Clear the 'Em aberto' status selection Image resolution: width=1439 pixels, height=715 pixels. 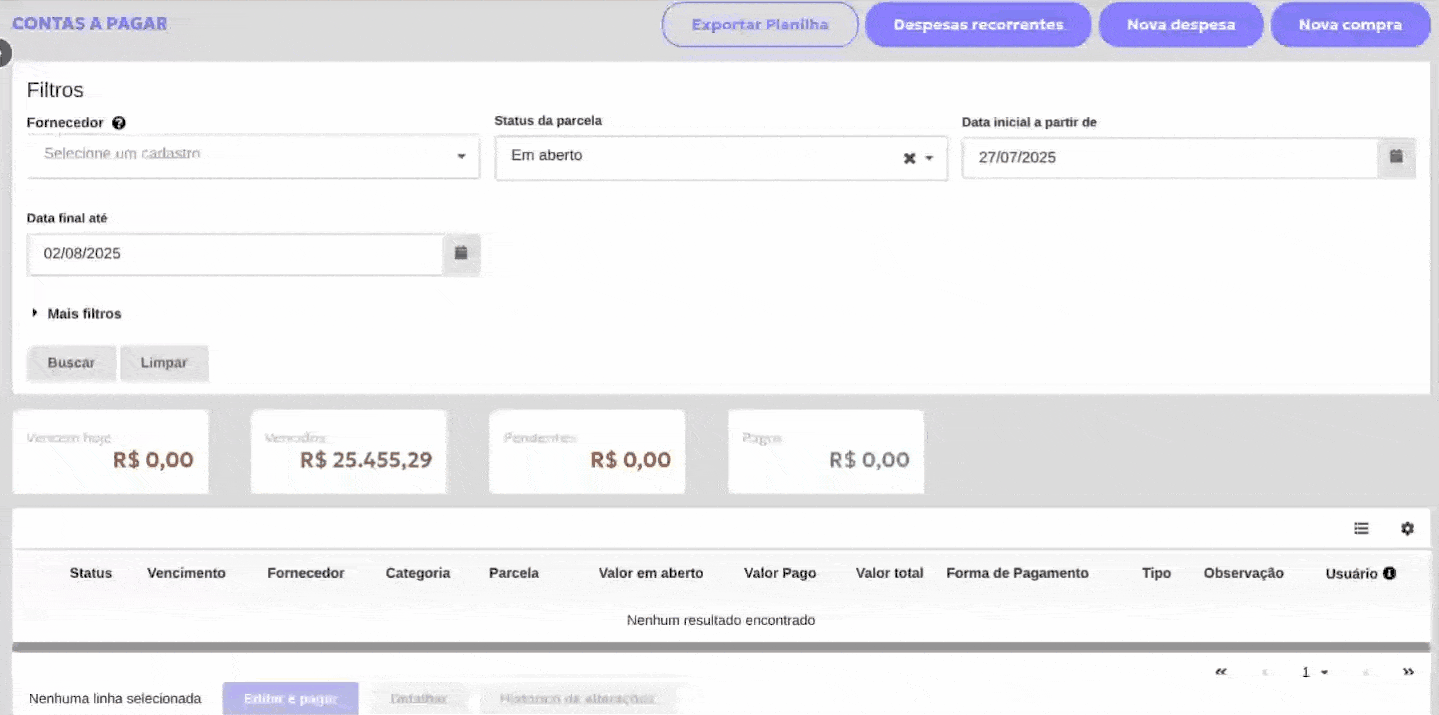pyautogui.click(x=909, y=158)
